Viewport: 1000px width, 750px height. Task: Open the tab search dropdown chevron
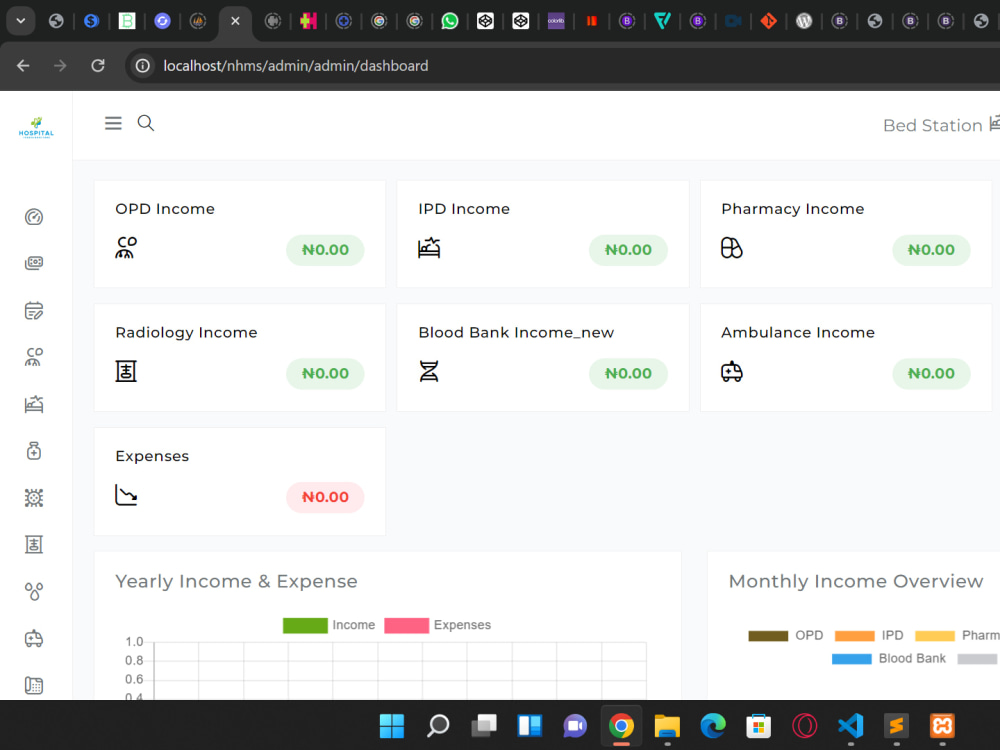20,21
